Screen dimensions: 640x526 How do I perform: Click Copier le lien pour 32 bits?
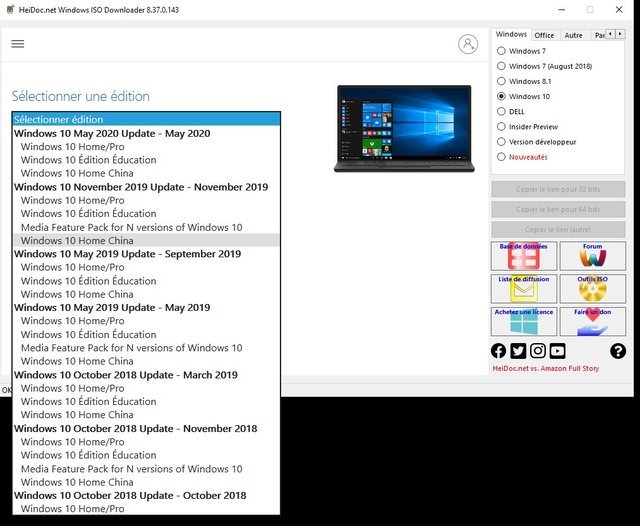pos(558,189)
